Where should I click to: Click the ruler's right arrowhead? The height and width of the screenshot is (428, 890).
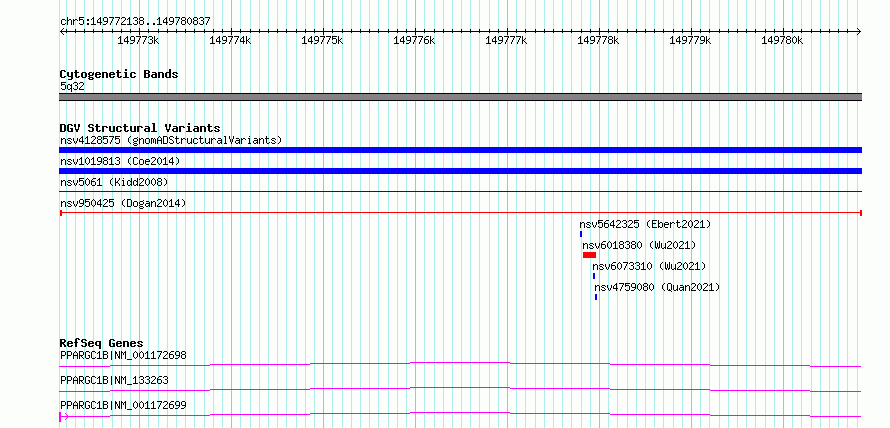pos(859,32)
